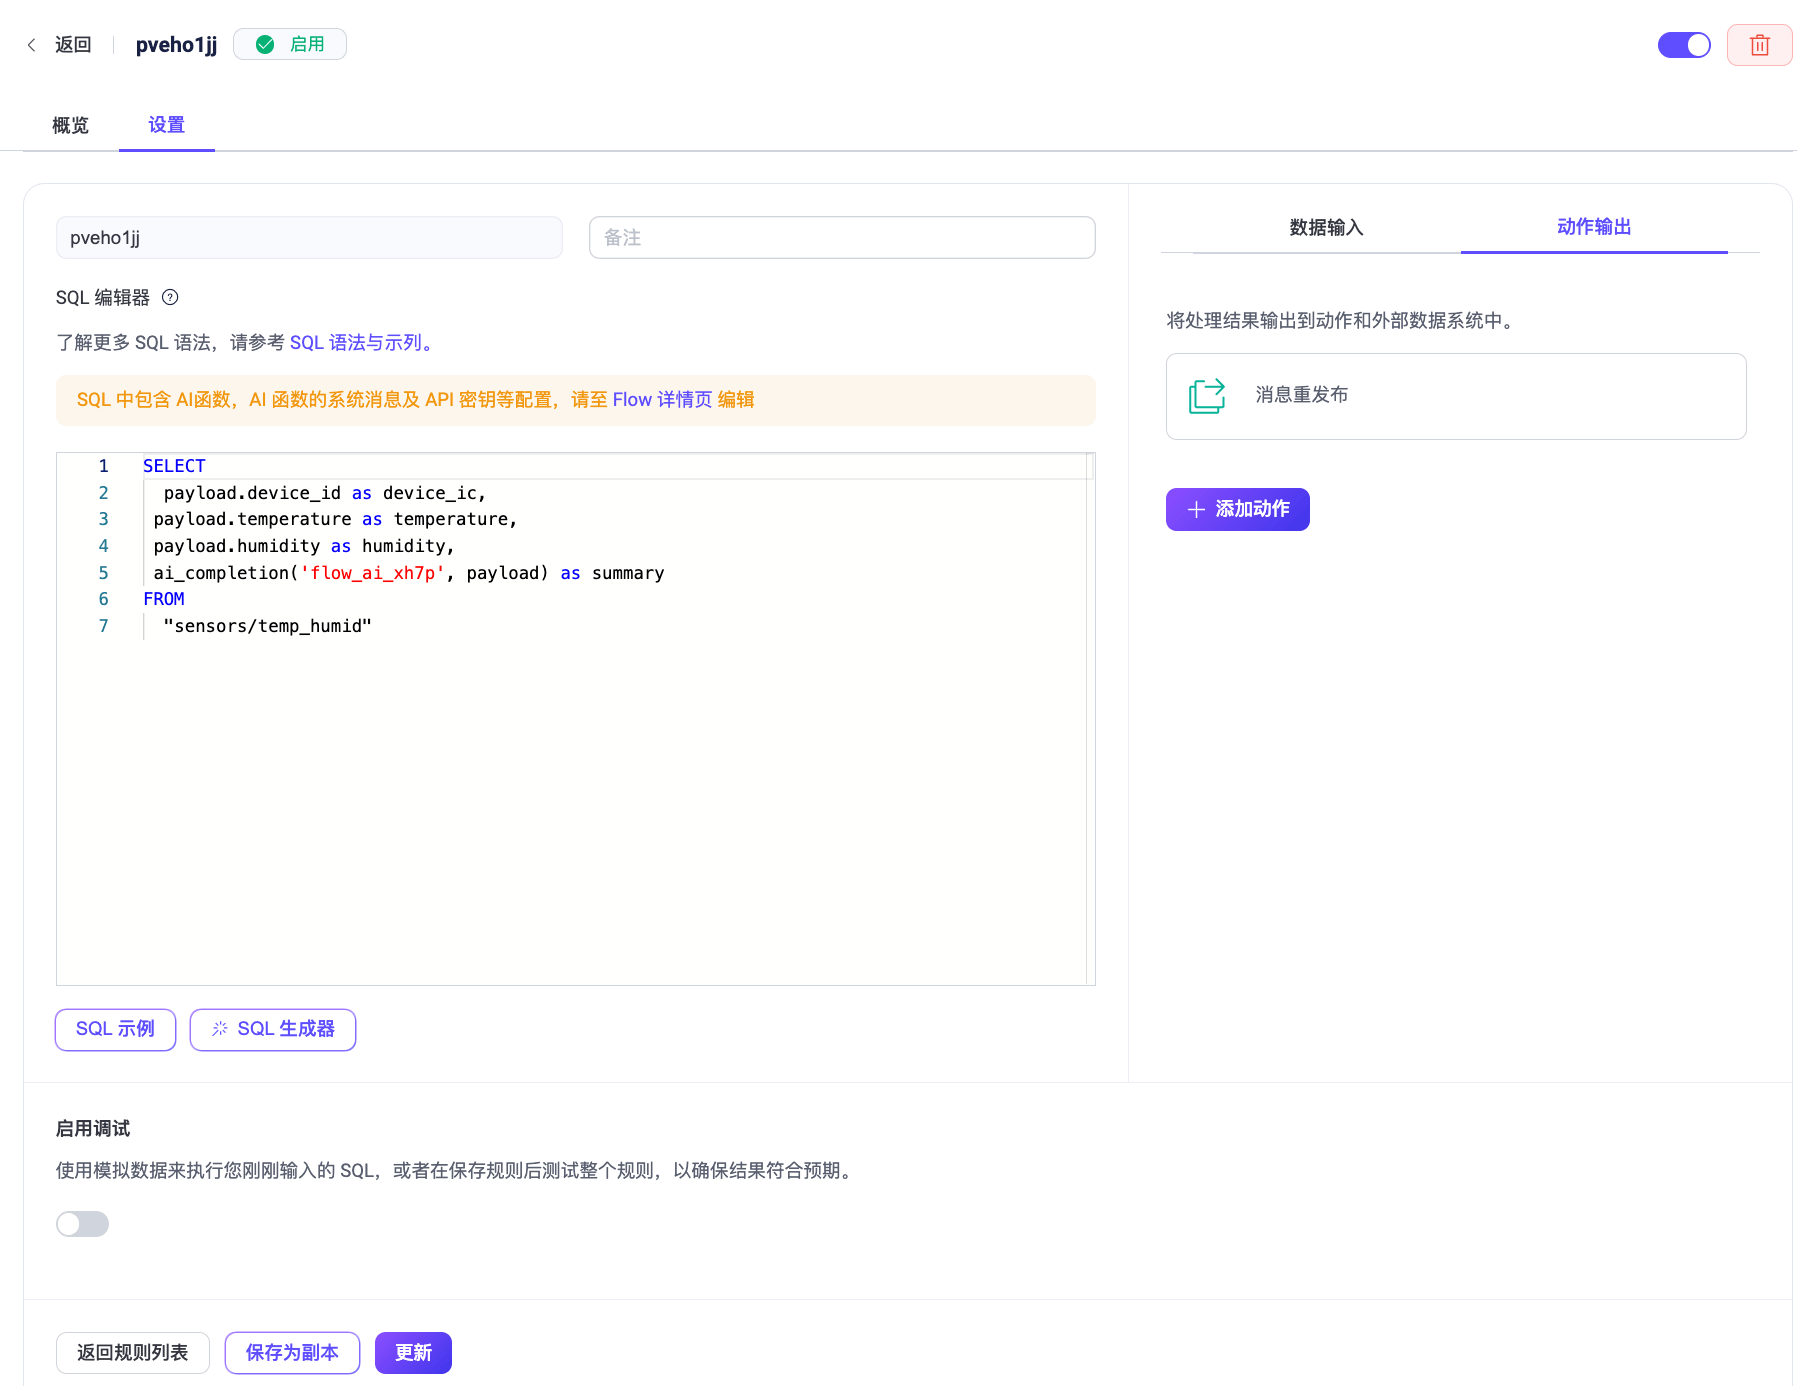Click the help icon beside SQL 编辑器
The image size is (1797, 1386).
click(170, 297)
